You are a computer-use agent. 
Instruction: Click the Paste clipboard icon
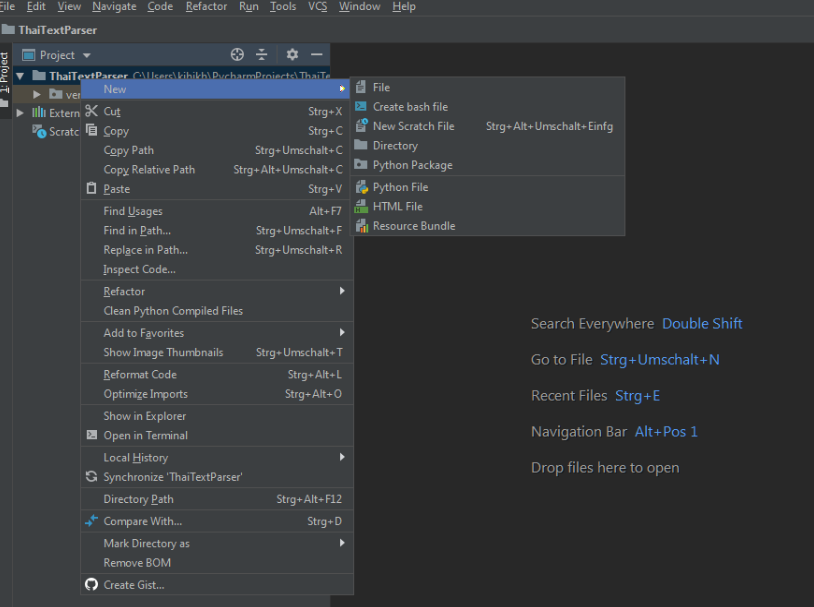point(91,188)
